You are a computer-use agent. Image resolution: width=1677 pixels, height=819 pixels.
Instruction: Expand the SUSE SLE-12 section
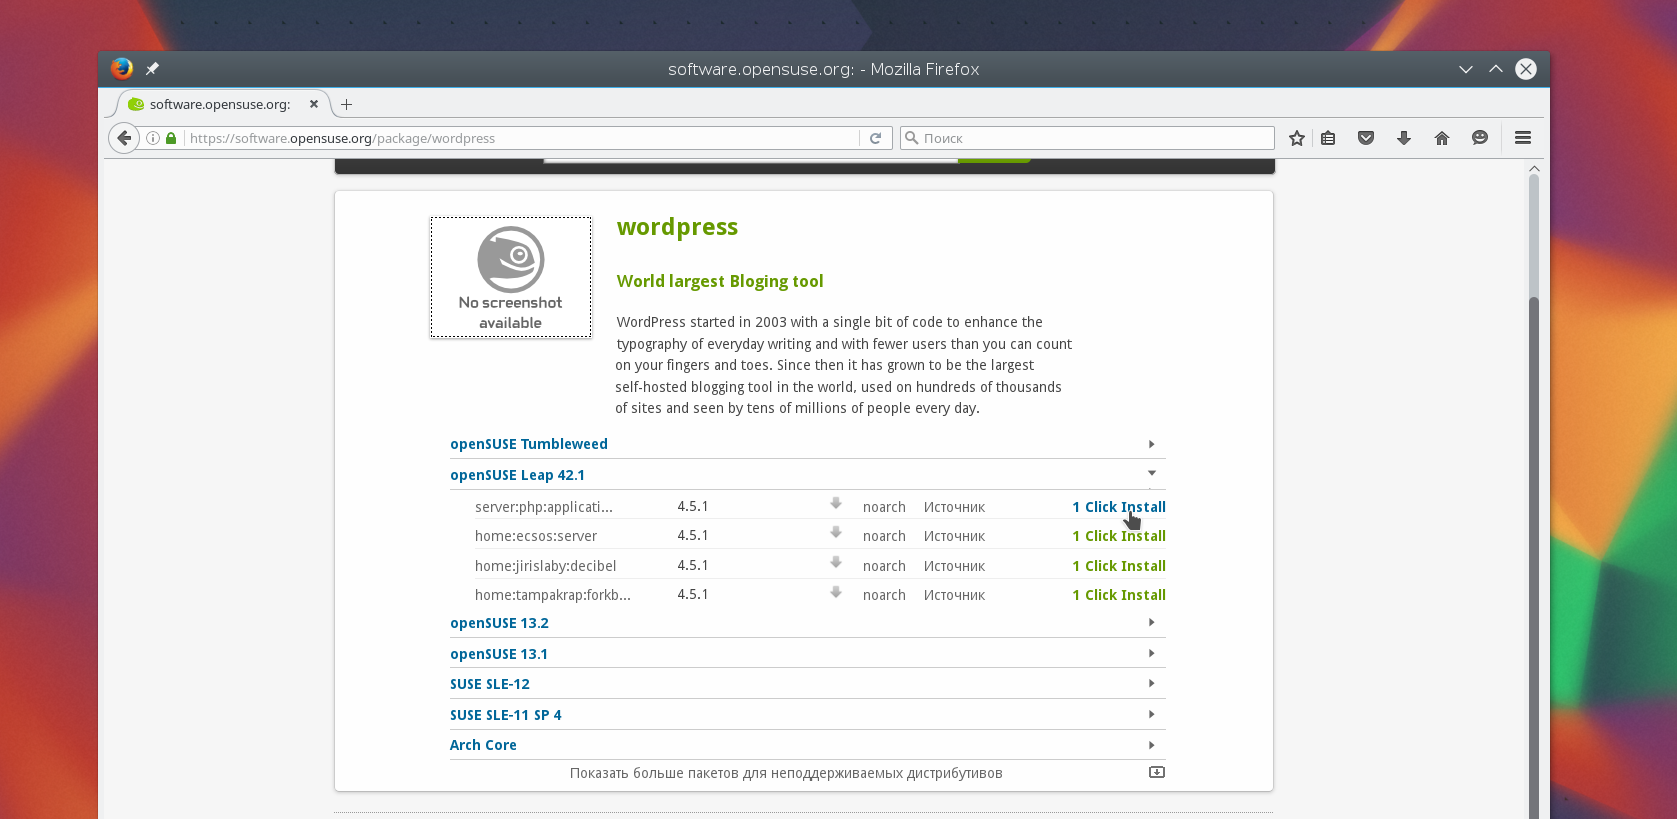(x=490, y=684)
